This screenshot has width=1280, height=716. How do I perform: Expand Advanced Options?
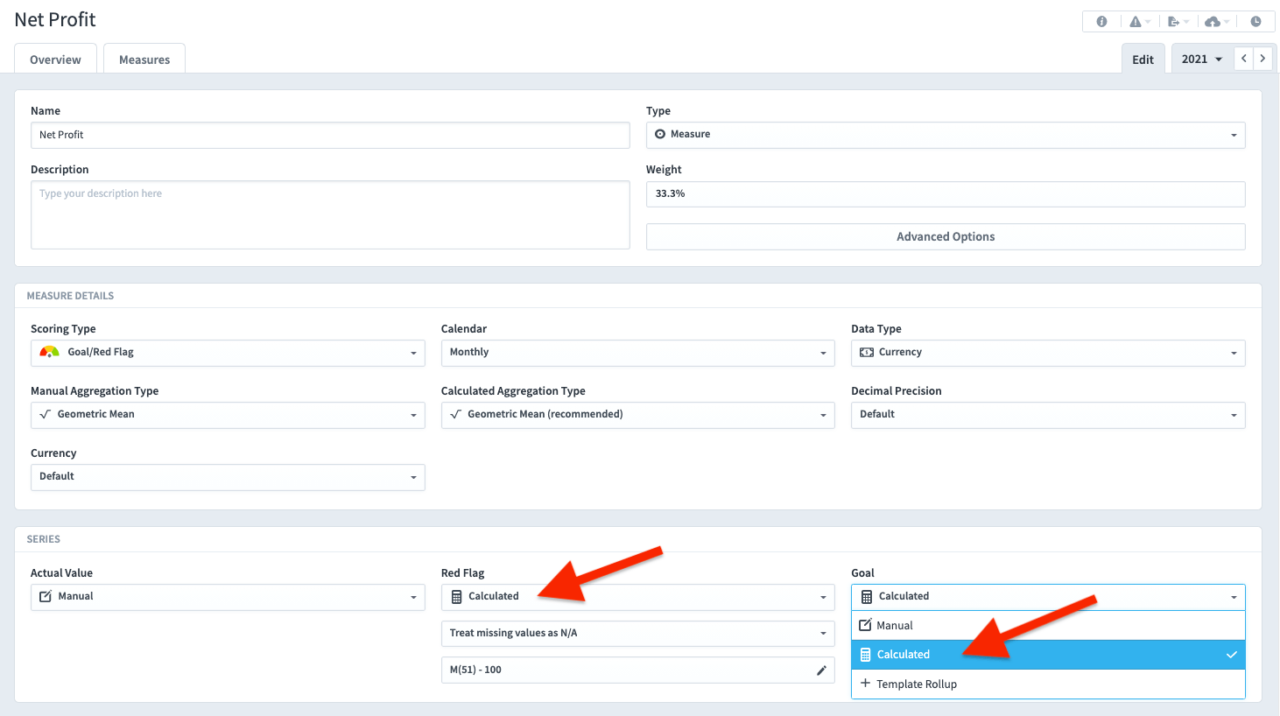pyautogui.click(x=945, y=236)
